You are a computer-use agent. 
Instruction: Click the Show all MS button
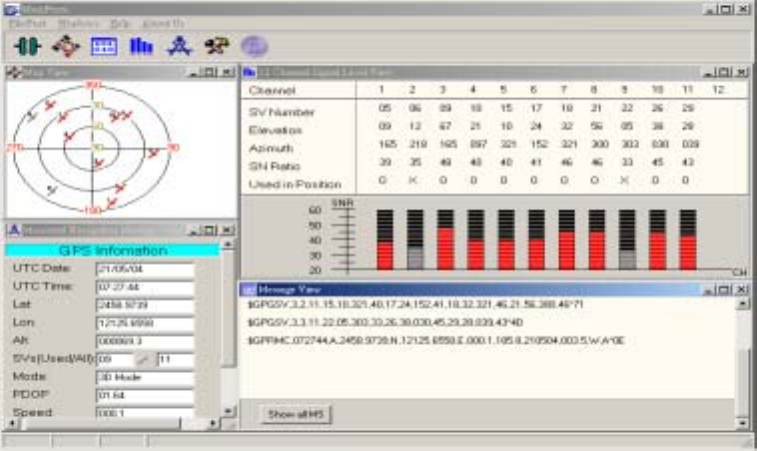(296, 414)
